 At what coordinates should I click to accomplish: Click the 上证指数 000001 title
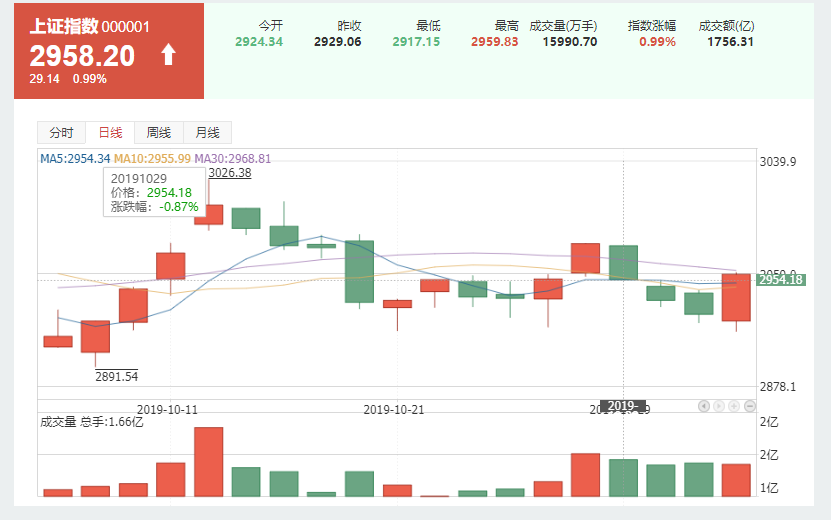click(x=89, y=27)
